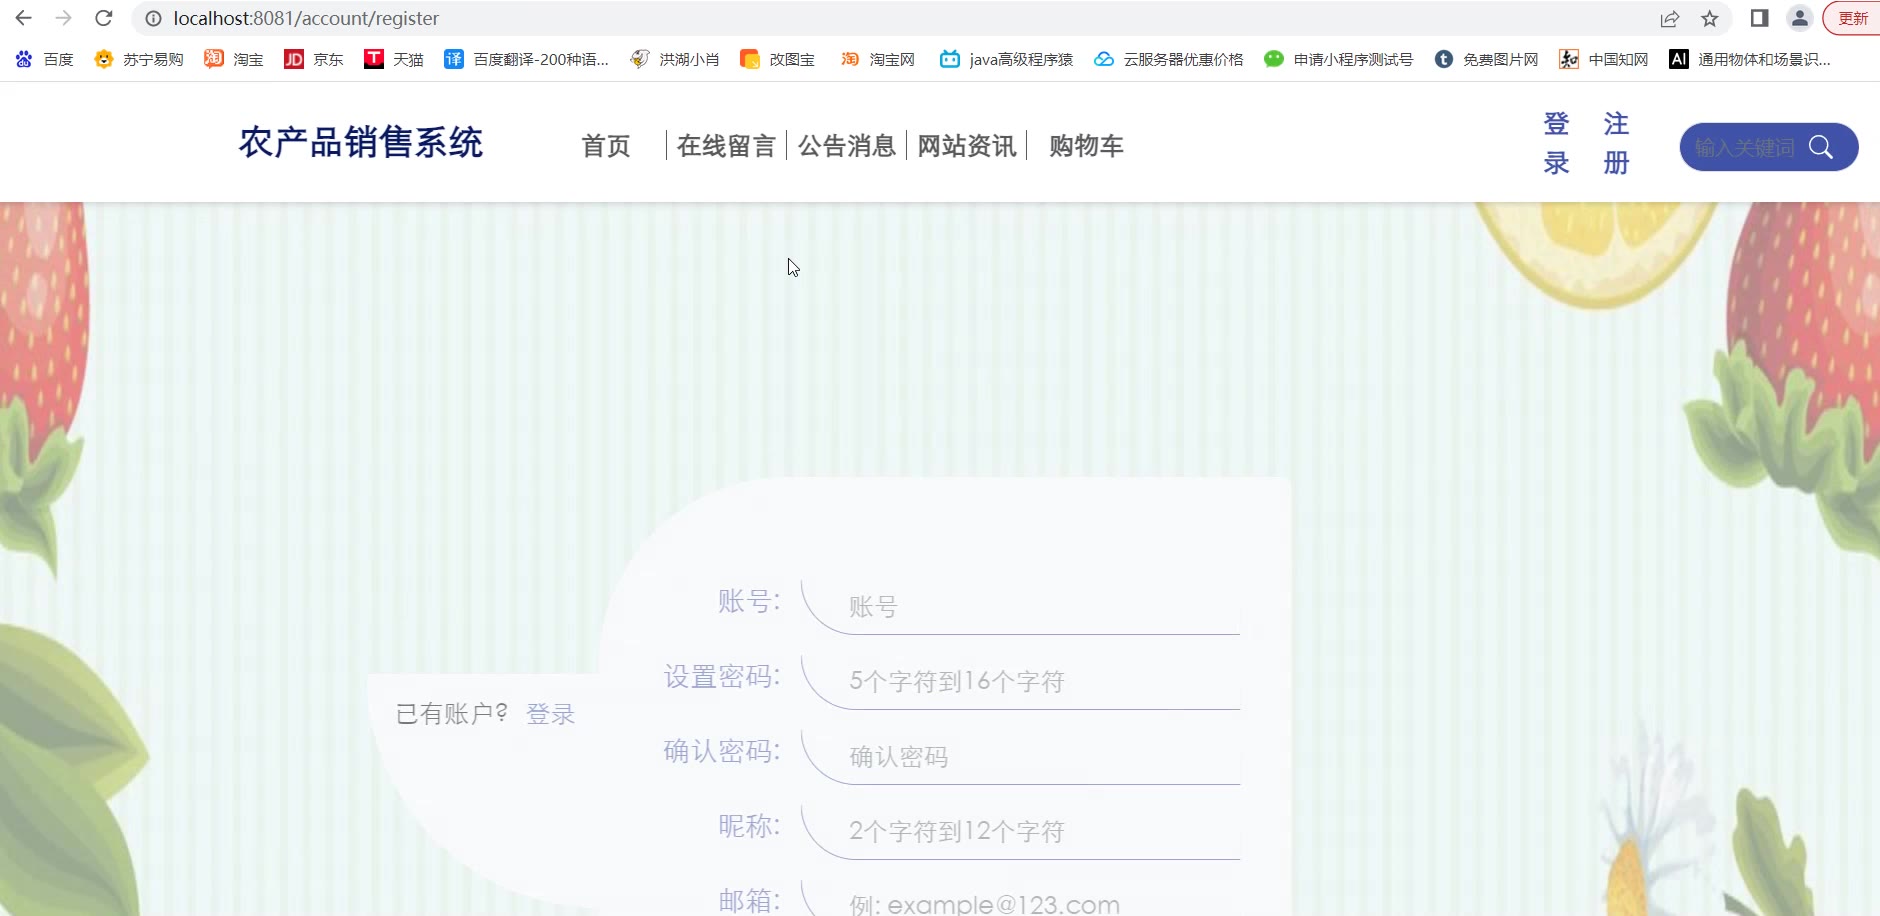The height and width of the screenshot is (916, 1880).
Task: Click the magnifier search icon
Action: click(x=1821, y=148)
